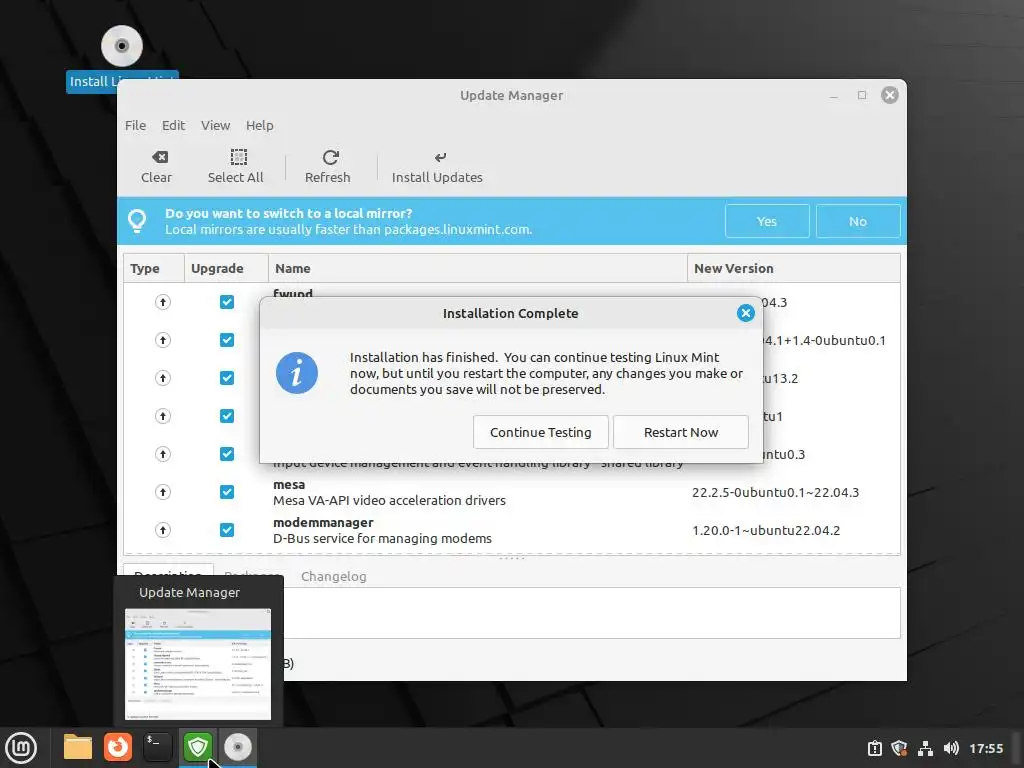Switch to the Changelog tab
Image resolution: width=1024 pixels, height=768 pixels.
click(x=334, y=576)
